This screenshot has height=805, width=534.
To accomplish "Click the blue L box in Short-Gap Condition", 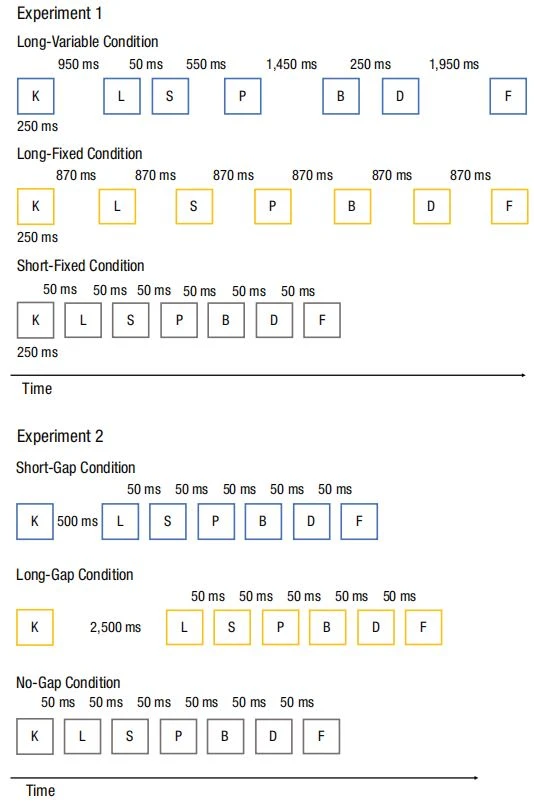I will [120, 521].
